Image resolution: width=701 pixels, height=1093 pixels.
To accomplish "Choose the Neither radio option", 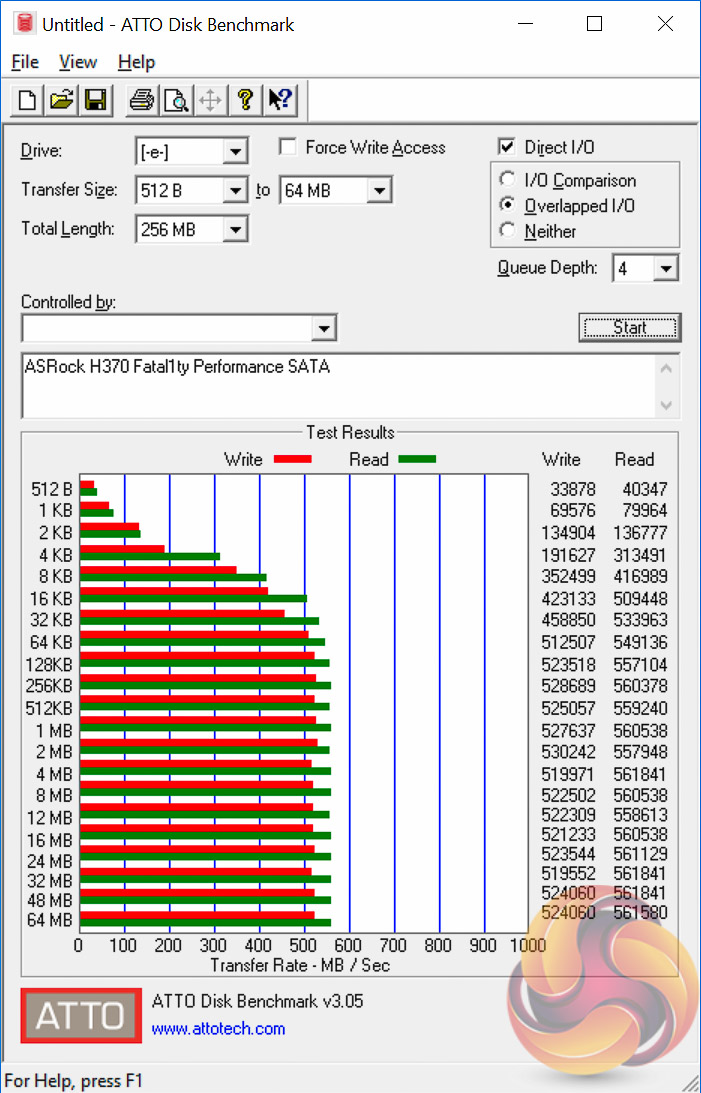I will [507, 231].
